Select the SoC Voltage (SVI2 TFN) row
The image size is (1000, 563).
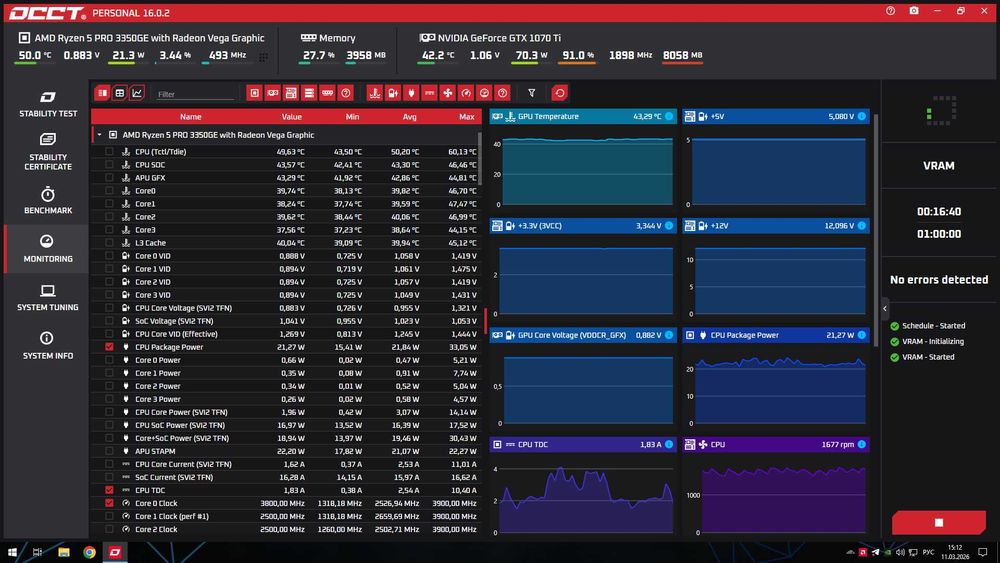286,321
